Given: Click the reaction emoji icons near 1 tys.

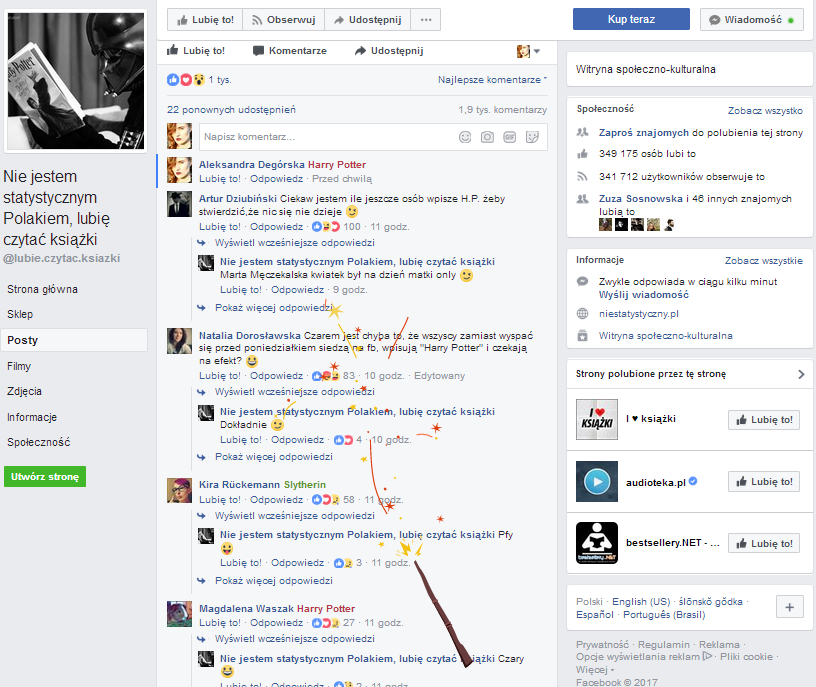Looking at the screenshot, I should coord(186,80).
